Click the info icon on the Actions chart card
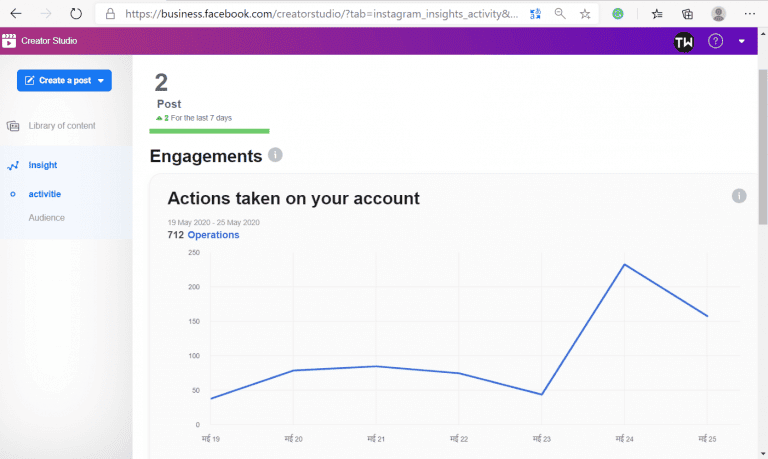 tap(739, 196)
